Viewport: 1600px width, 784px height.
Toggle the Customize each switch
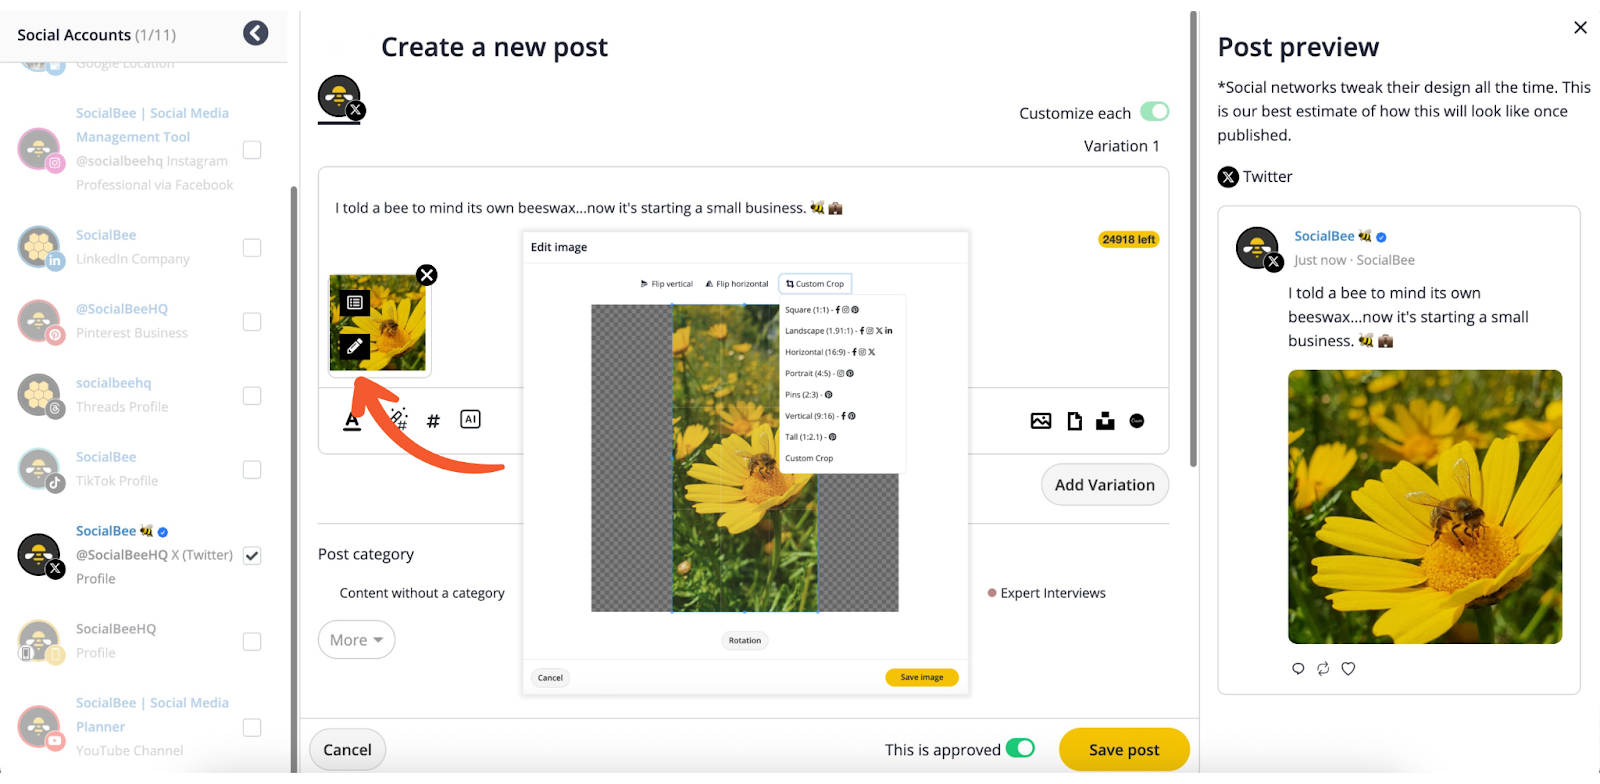1155,111
